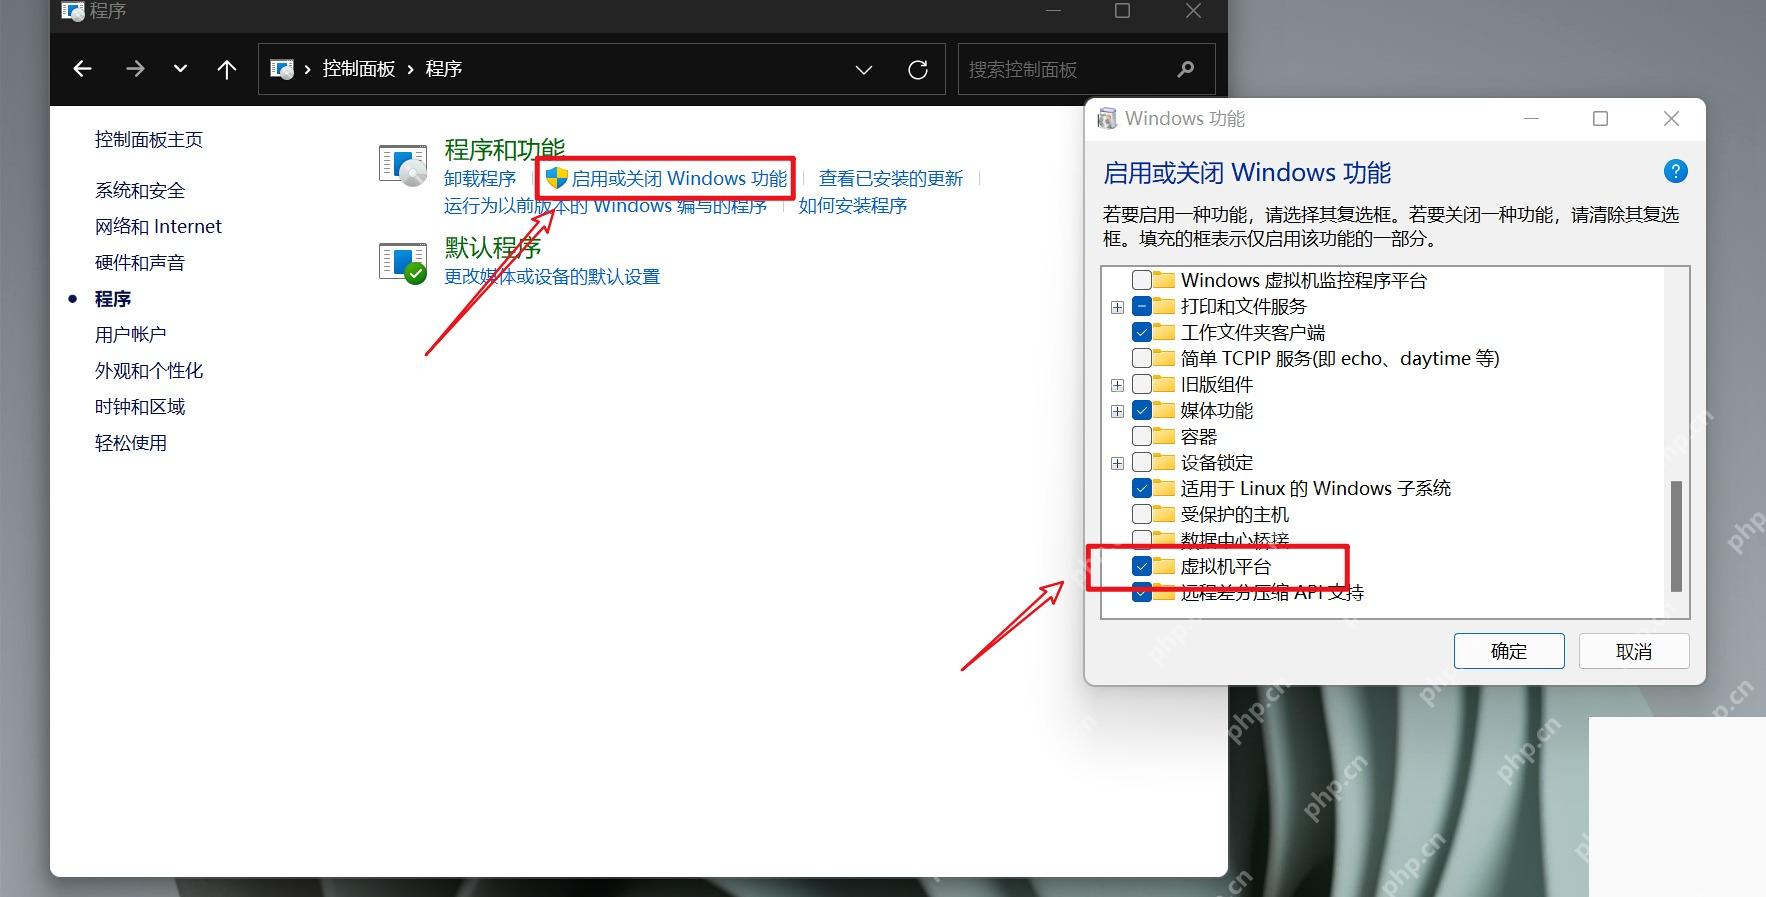Click the 默认程序 icon
1766x897 pixels.
(x=403, y=263)
